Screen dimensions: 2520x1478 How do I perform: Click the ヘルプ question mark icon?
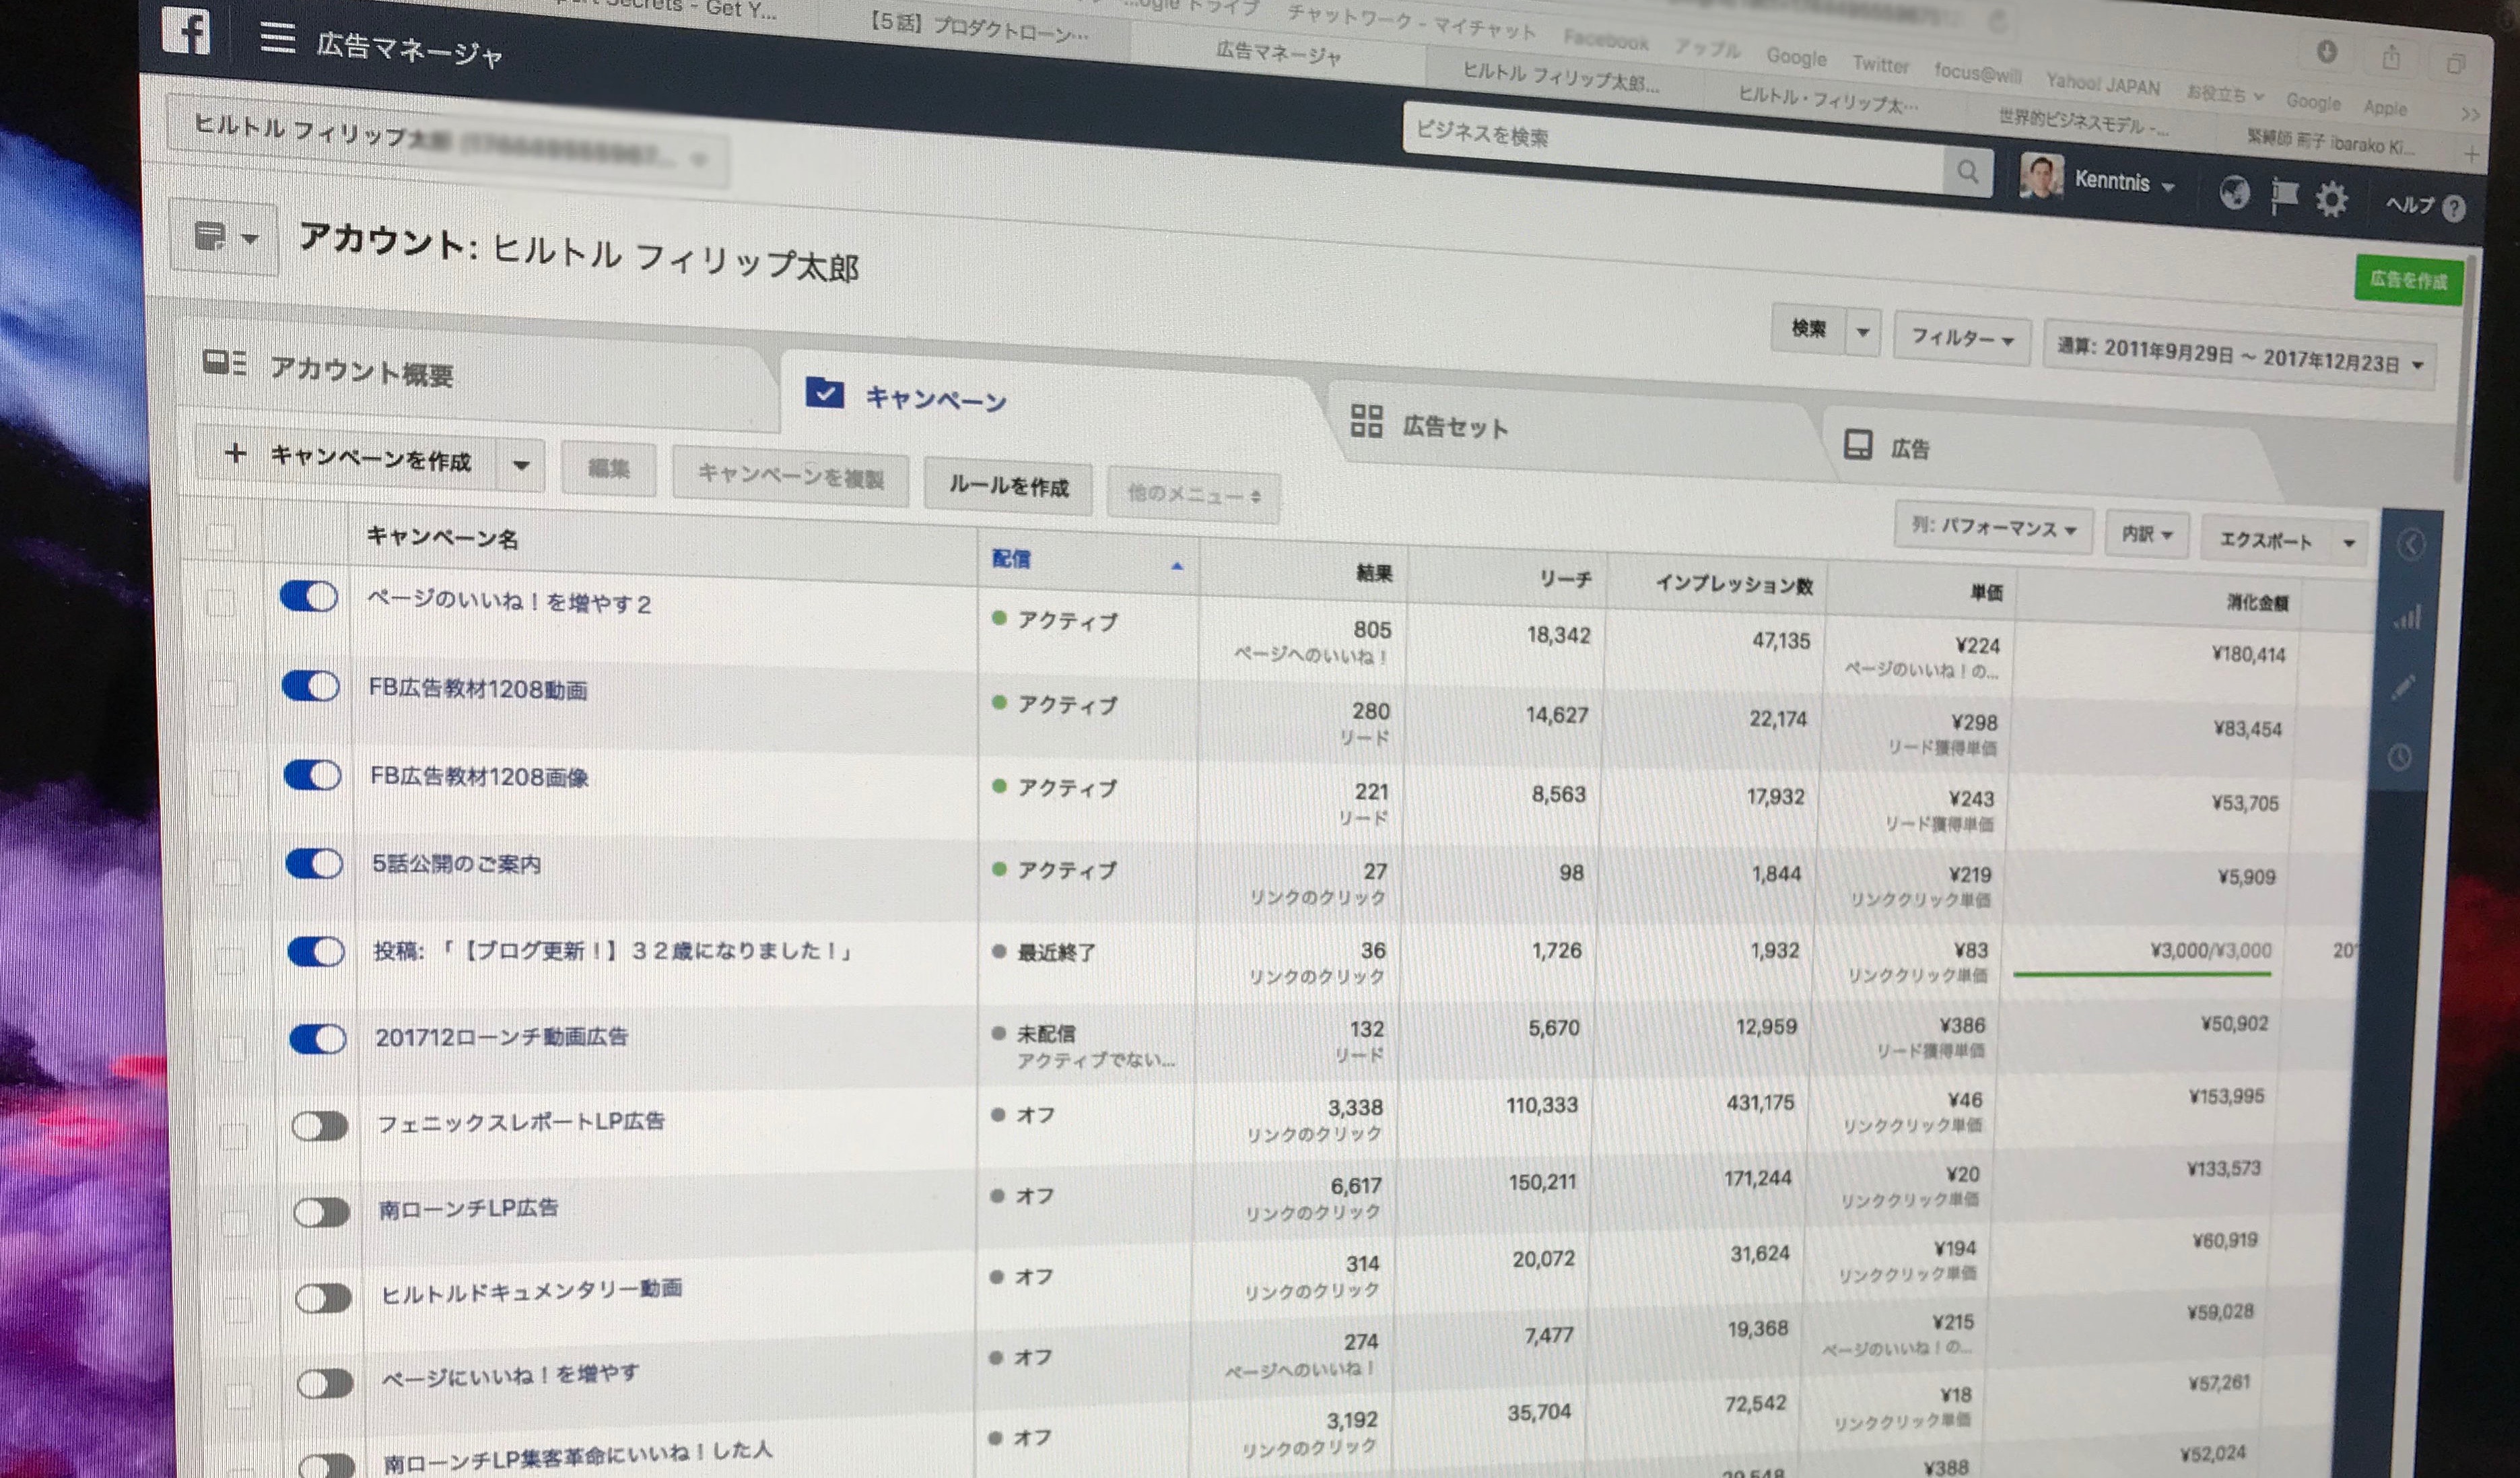click(2453, 208)
